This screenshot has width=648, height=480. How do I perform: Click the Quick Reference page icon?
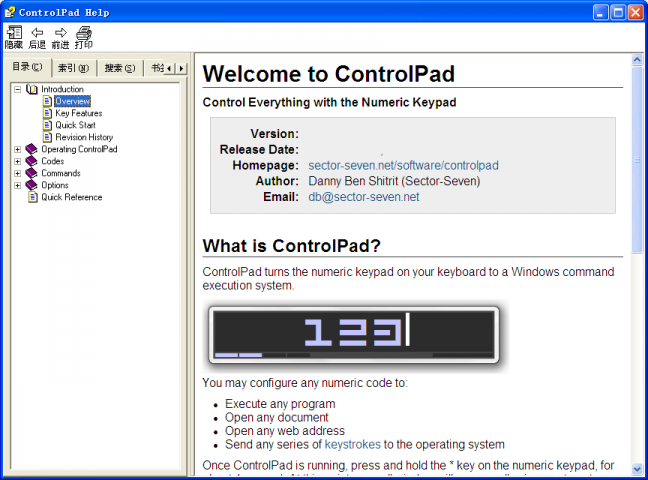[x=31, y=197]
